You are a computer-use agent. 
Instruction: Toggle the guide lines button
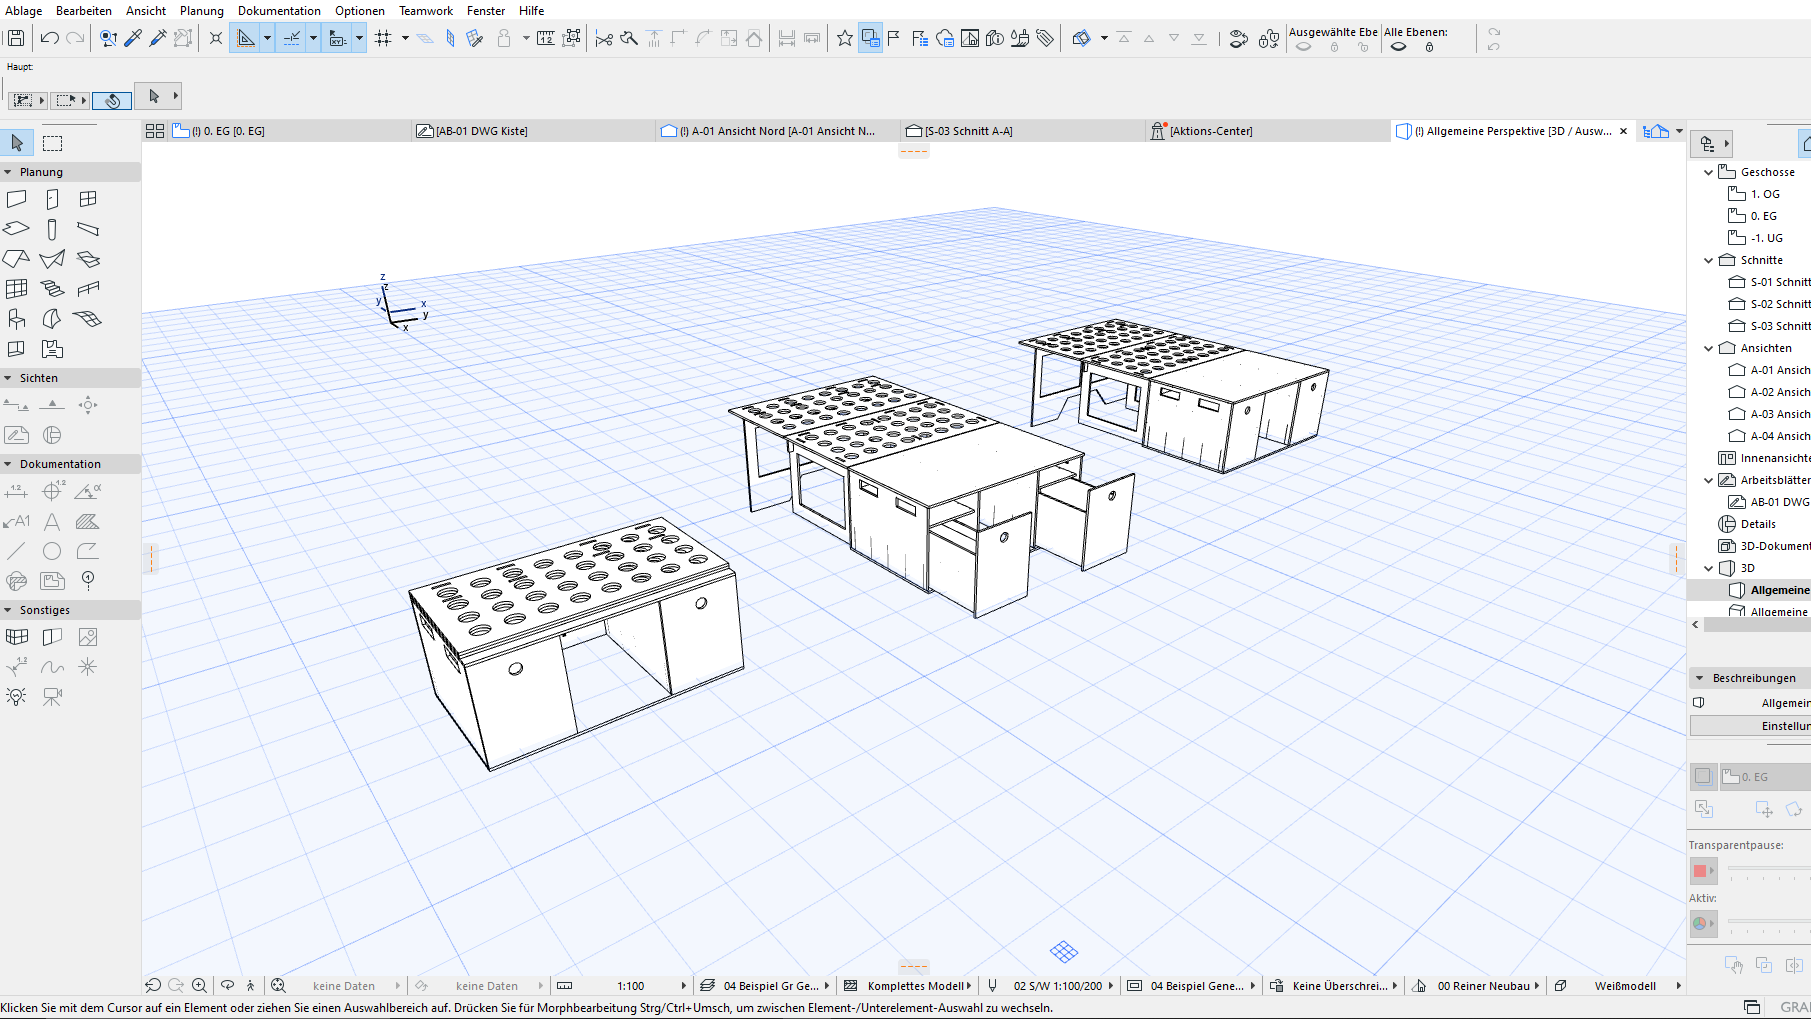(x=246, y=38)
